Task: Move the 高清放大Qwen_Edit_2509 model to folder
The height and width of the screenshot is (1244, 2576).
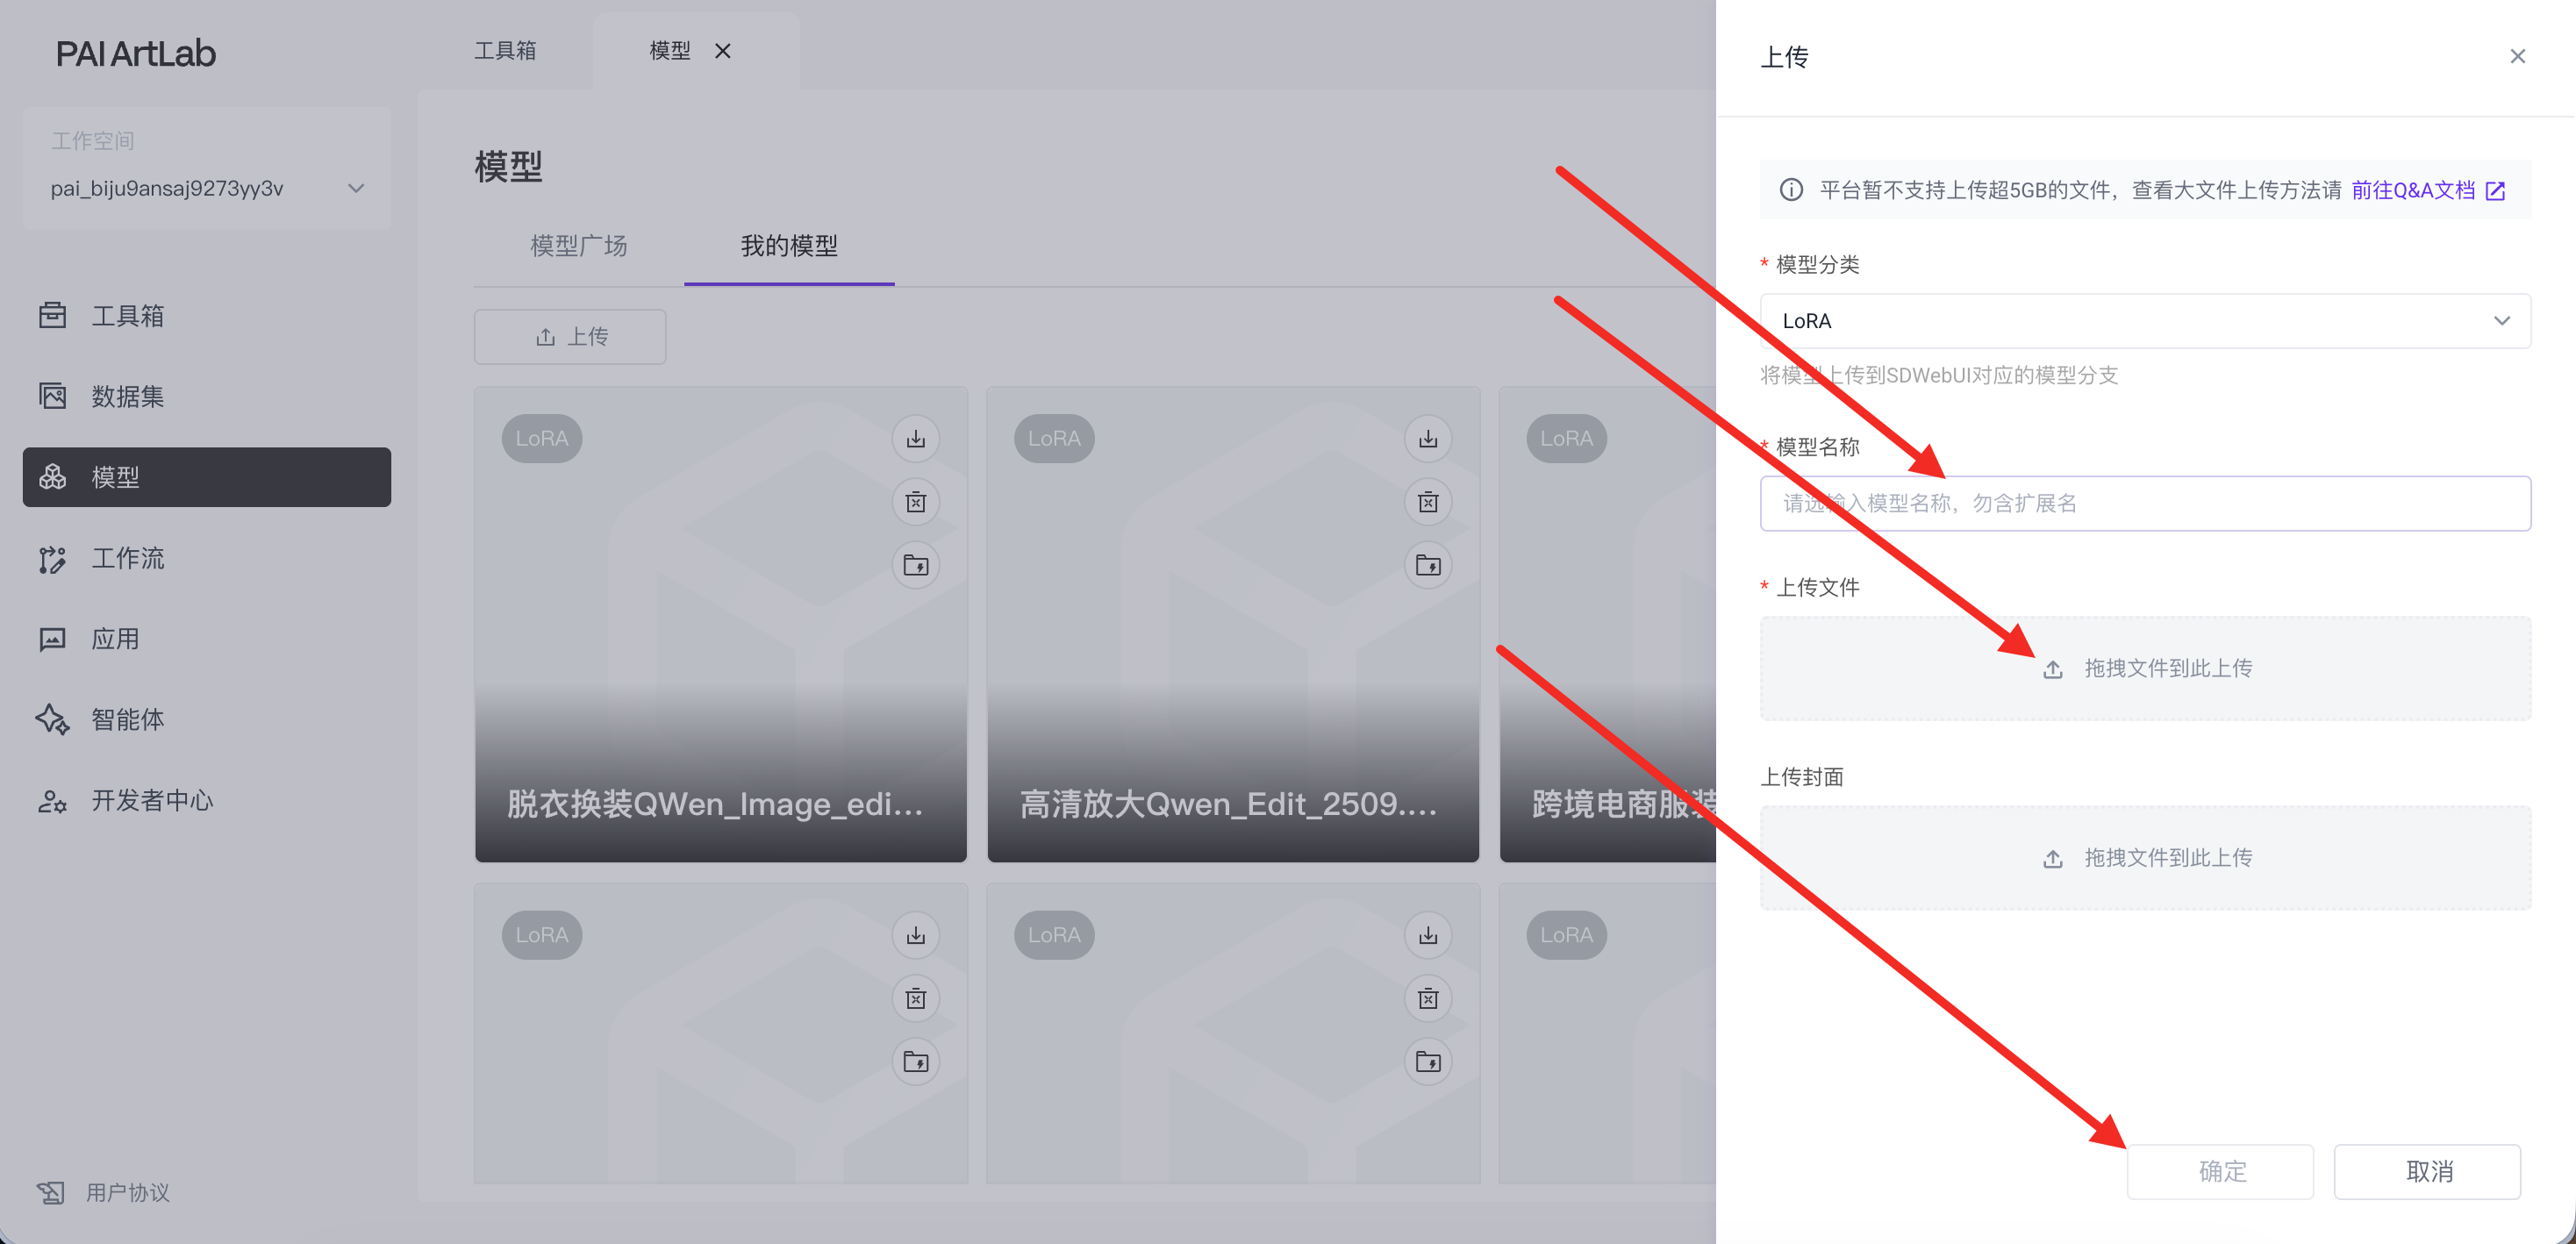Action: (x=1428, y=565)
